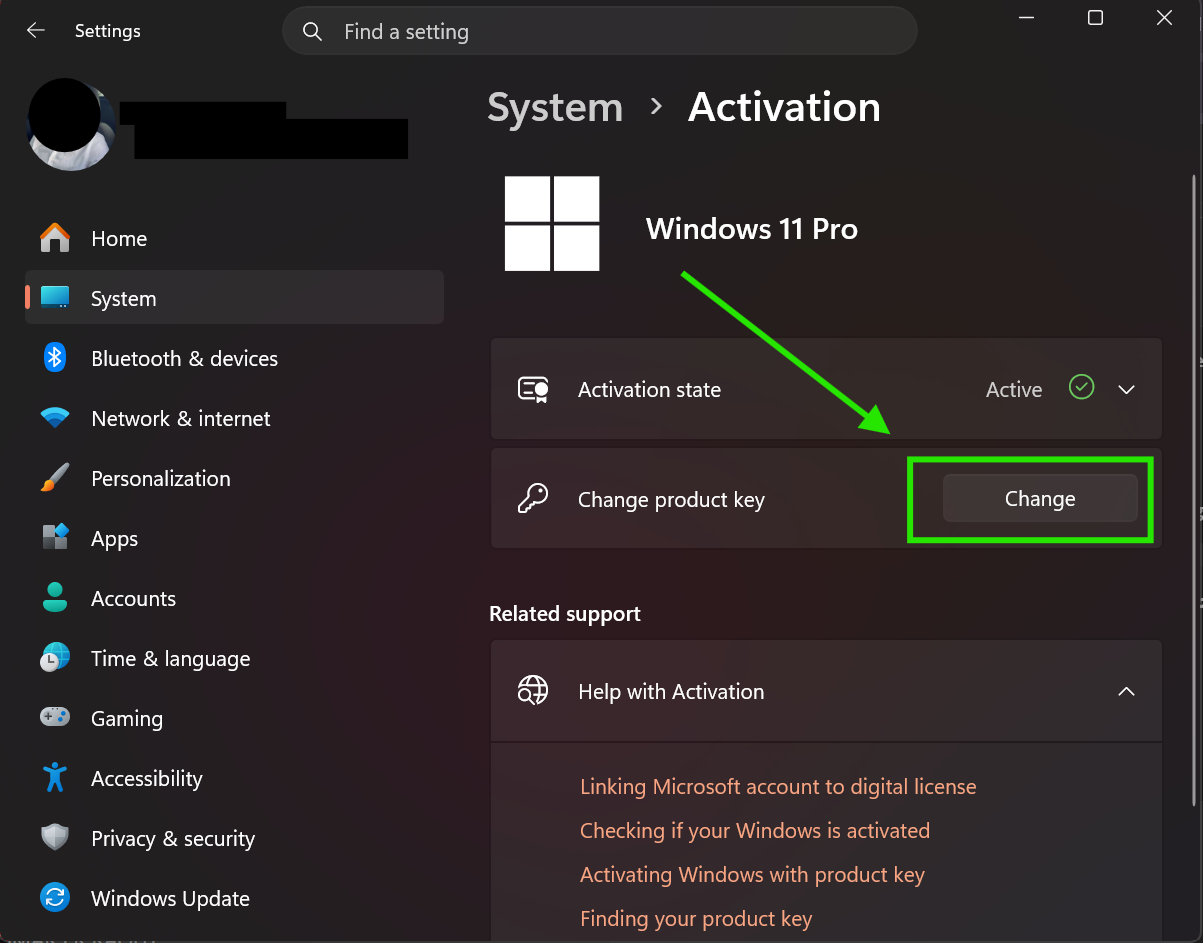Click the Bluetooth icon
The image size is (1203, 943).
[55, 358]
